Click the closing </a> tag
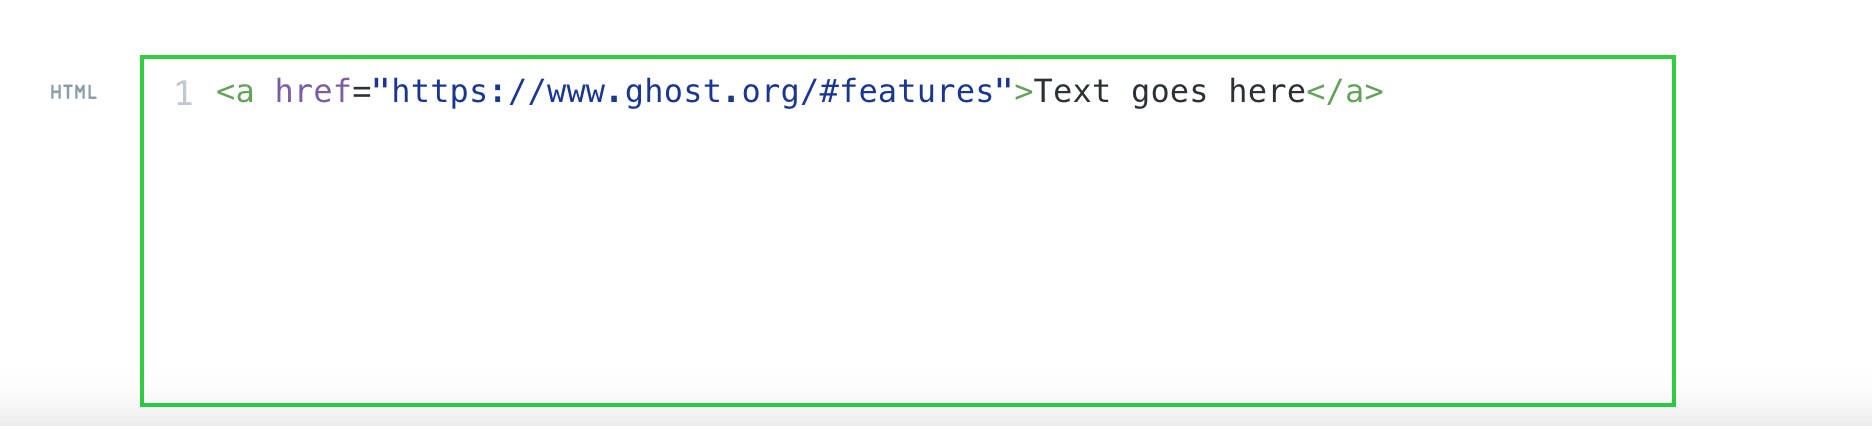1872x426 pixels. 1345,92
